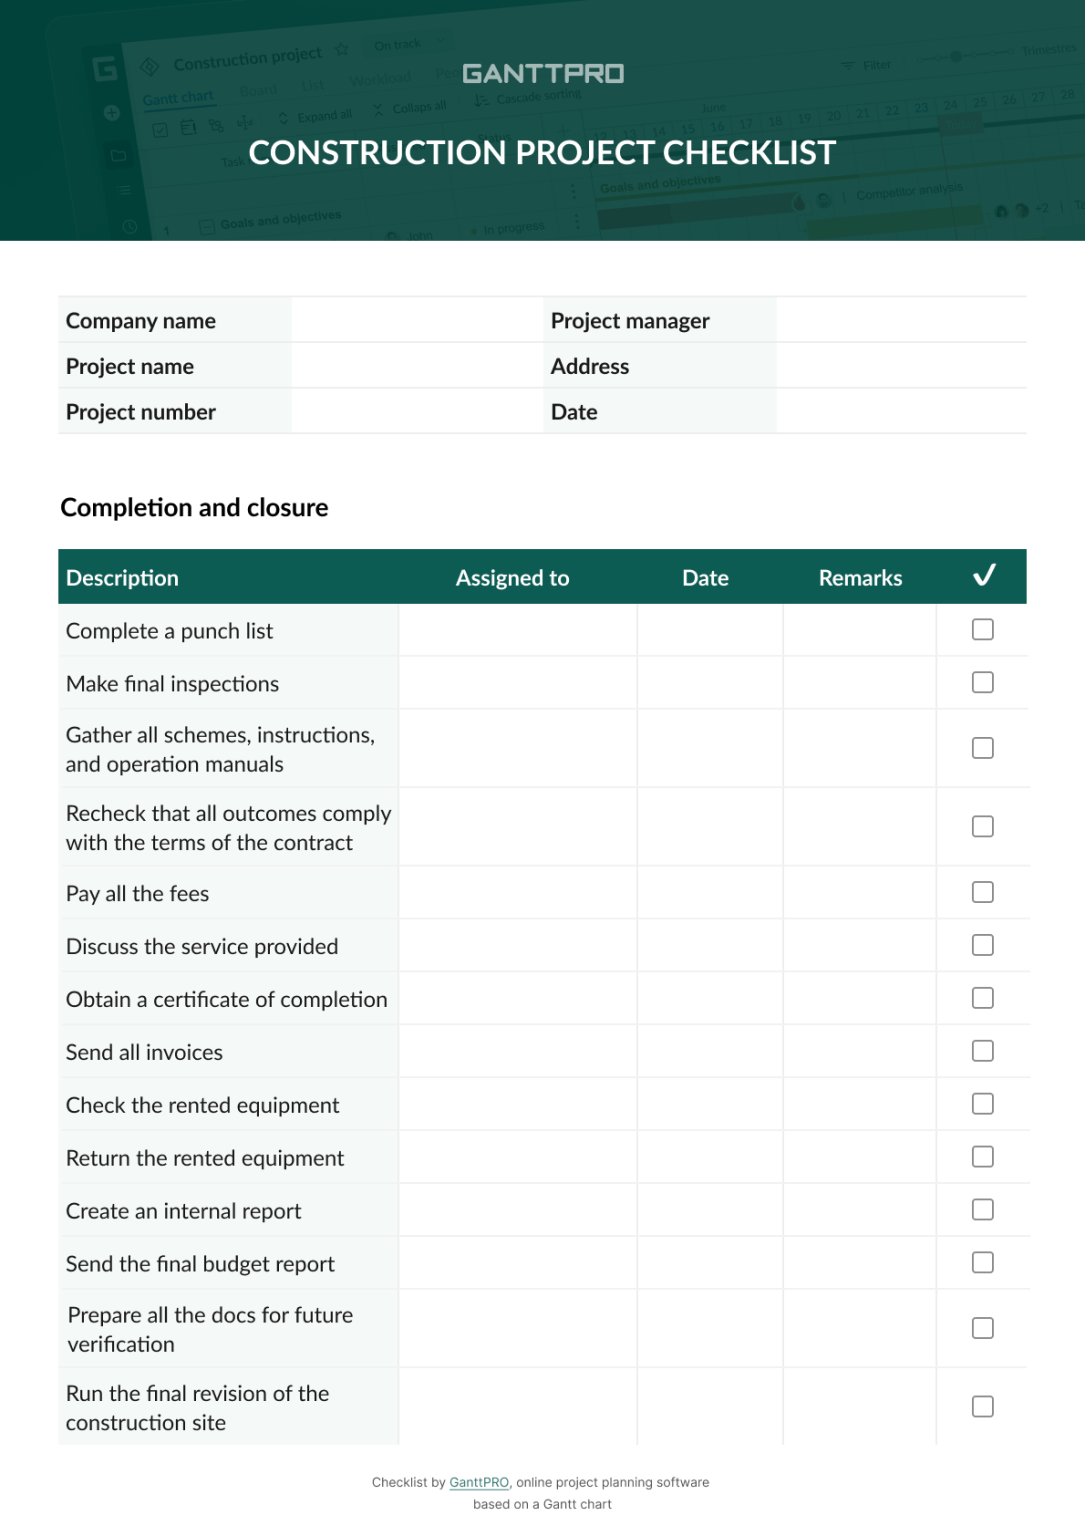Click Collapse all to collapse tasks

[417, 107]
